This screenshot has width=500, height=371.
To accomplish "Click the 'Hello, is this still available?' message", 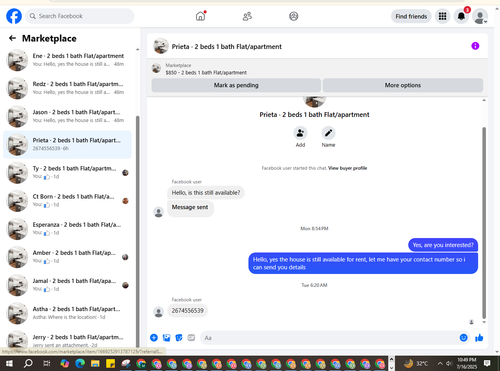I will (206, 193).
